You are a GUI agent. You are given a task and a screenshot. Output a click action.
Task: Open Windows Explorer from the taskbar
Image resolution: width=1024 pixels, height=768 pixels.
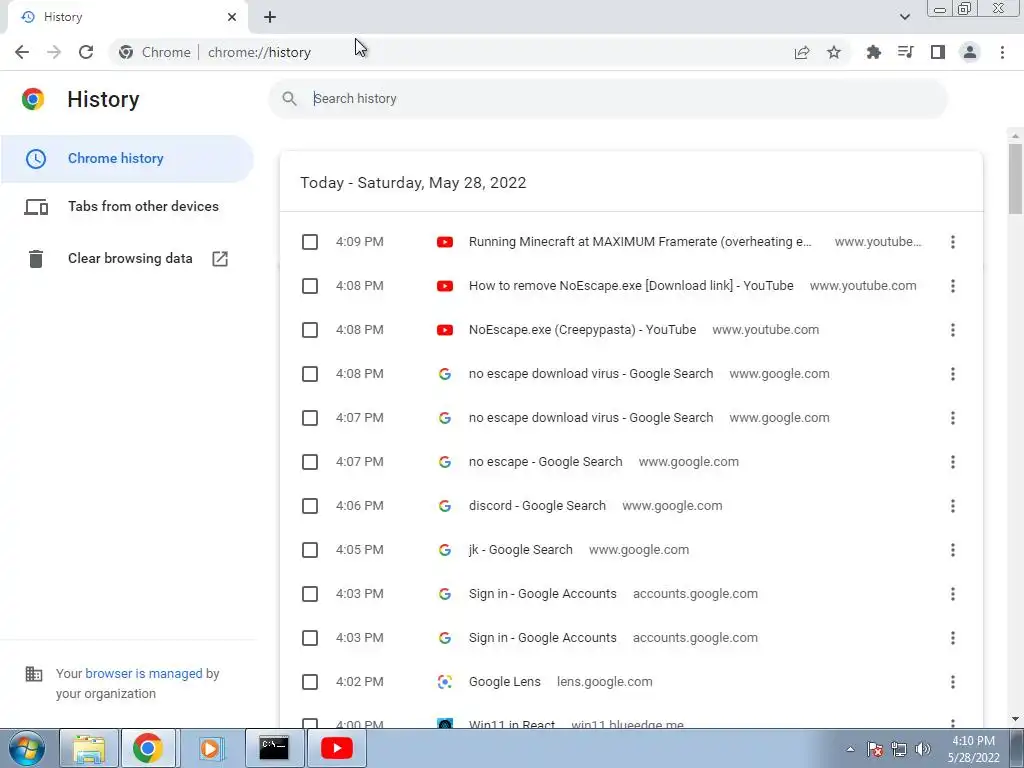coord(89,748)
